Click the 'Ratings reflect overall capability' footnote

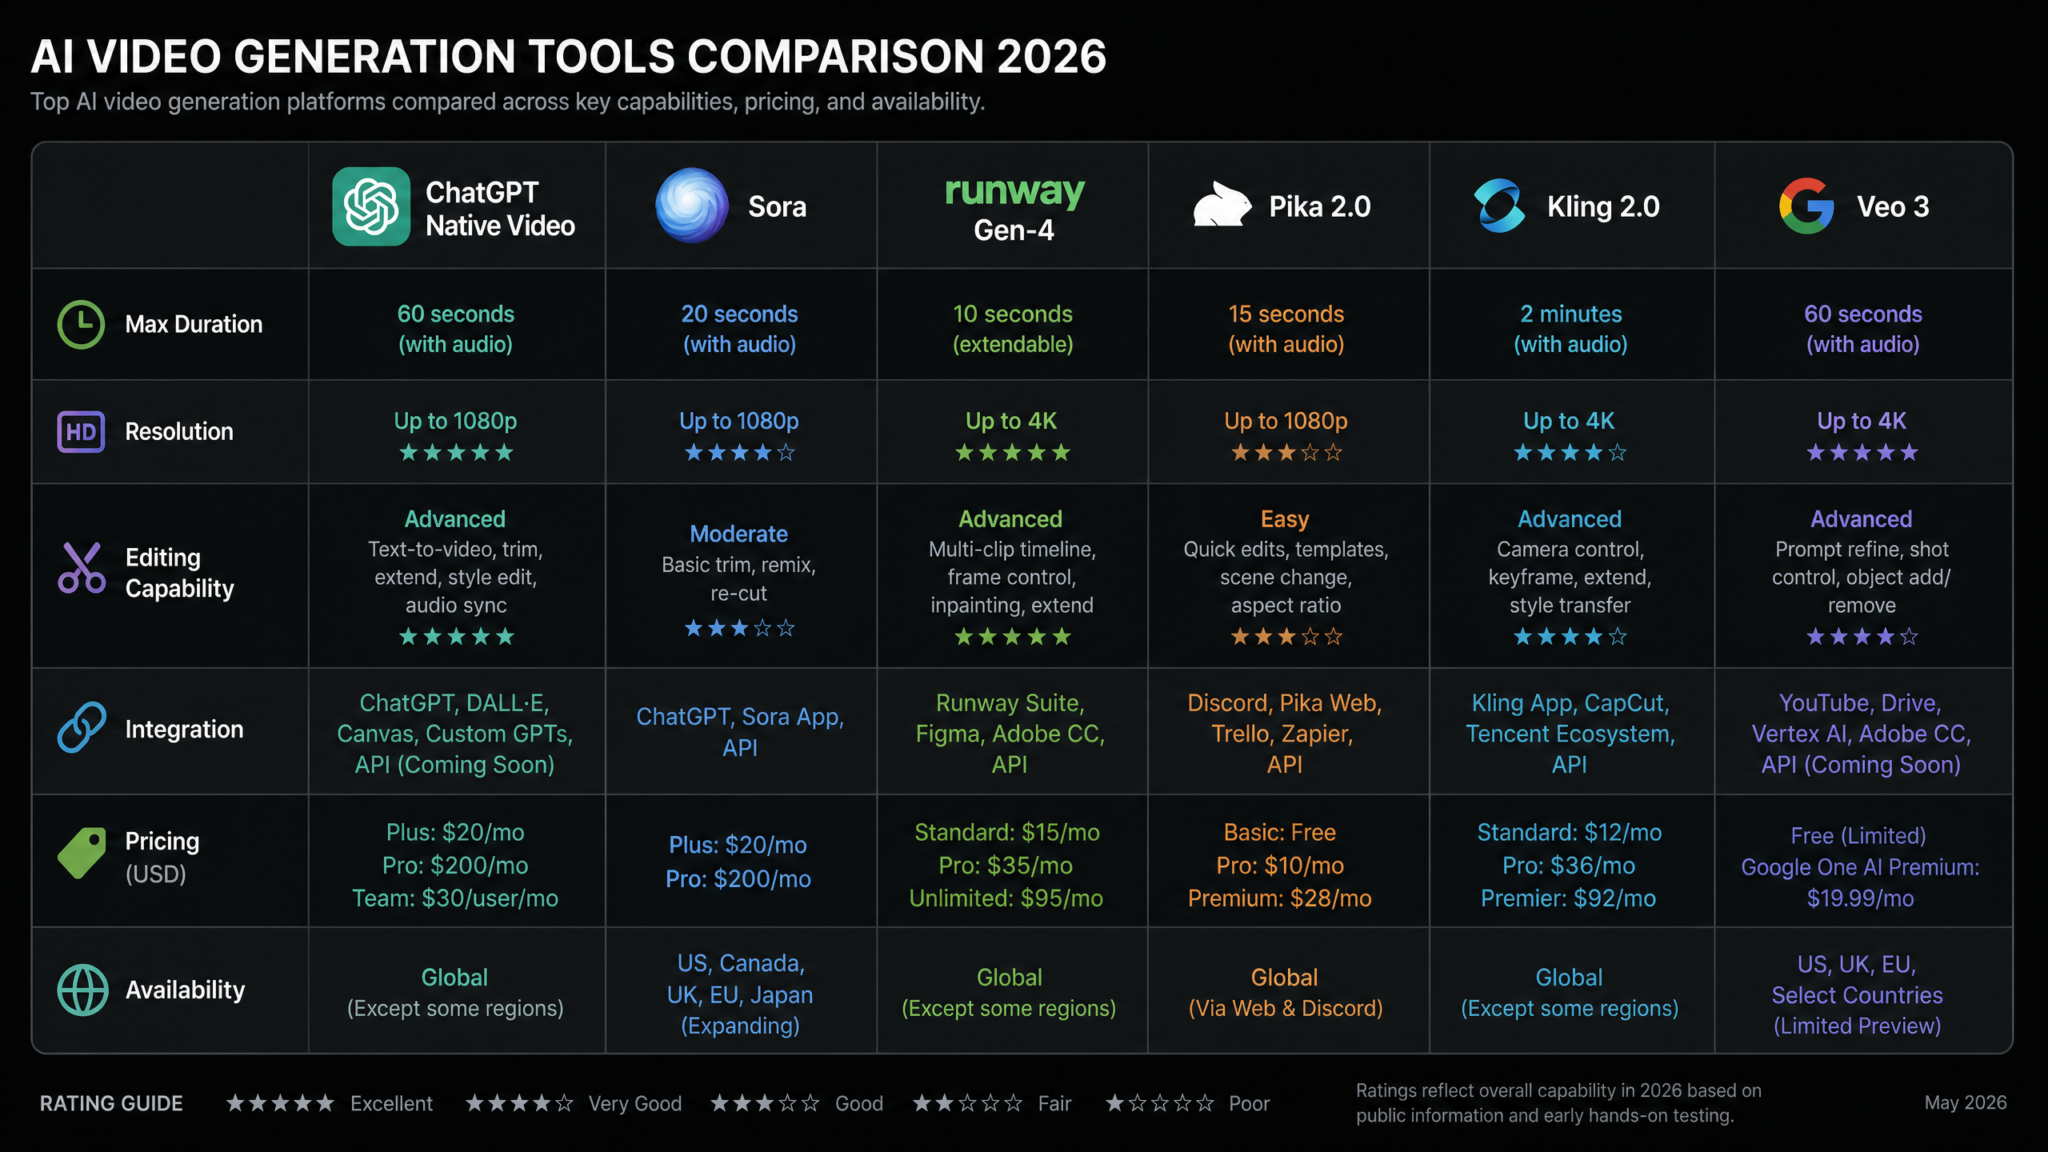[1558, 1103]
